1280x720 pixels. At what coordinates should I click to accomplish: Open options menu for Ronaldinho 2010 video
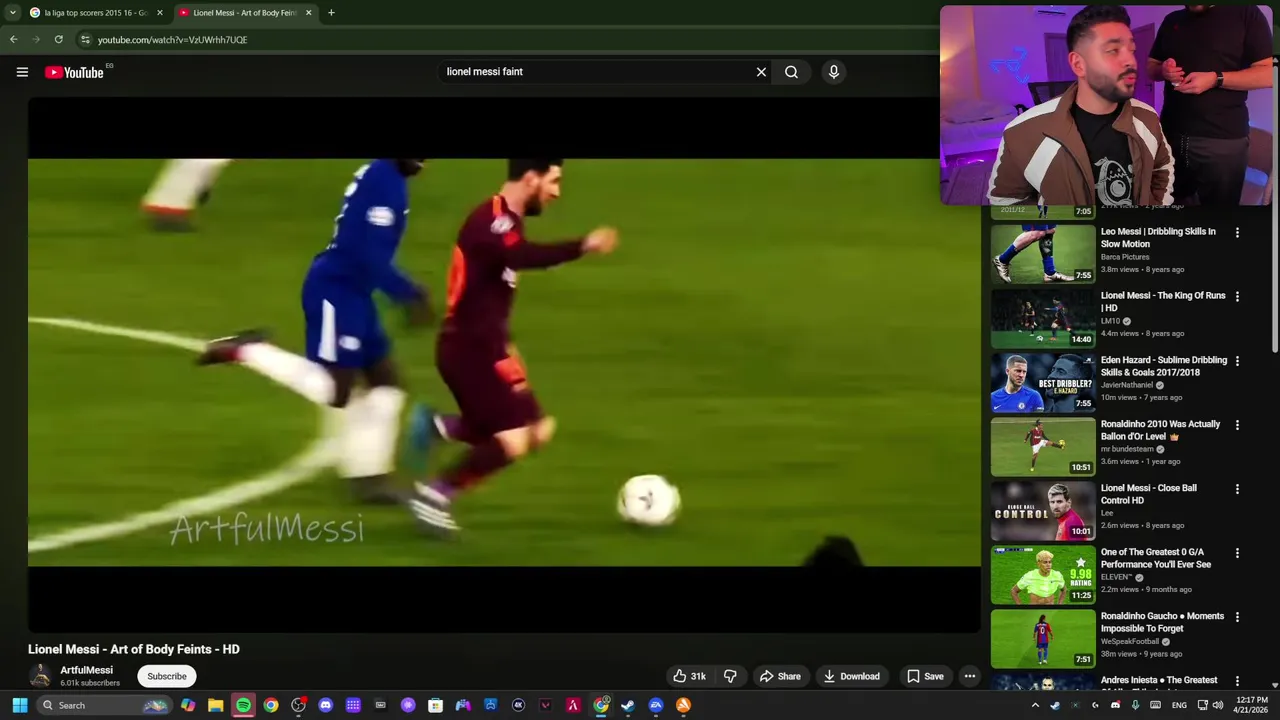1237,425
